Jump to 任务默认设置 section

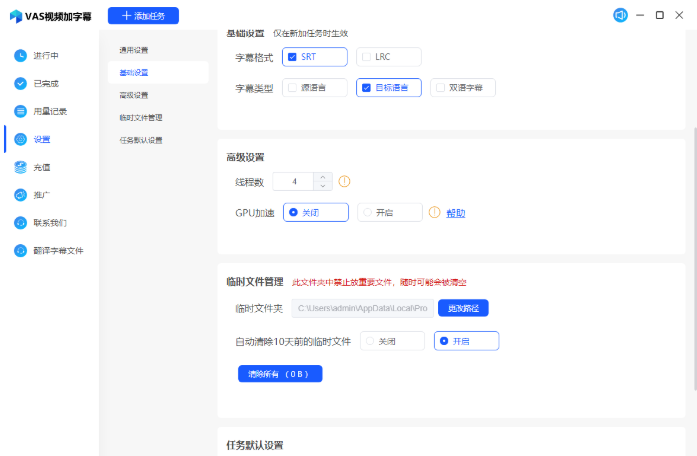coord(141,140)
